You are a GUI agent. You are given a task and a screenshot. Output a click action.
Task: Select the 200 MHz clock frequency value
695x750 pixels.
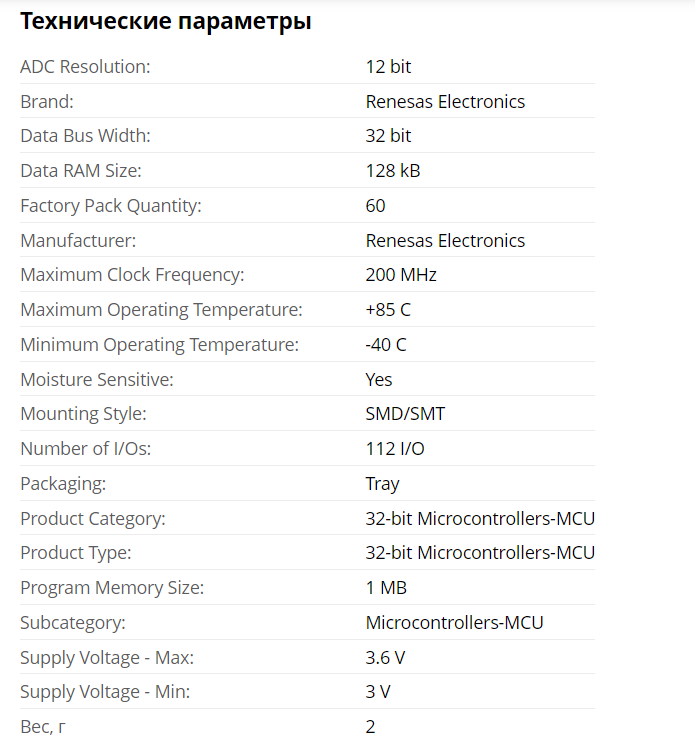pos(401,275)
